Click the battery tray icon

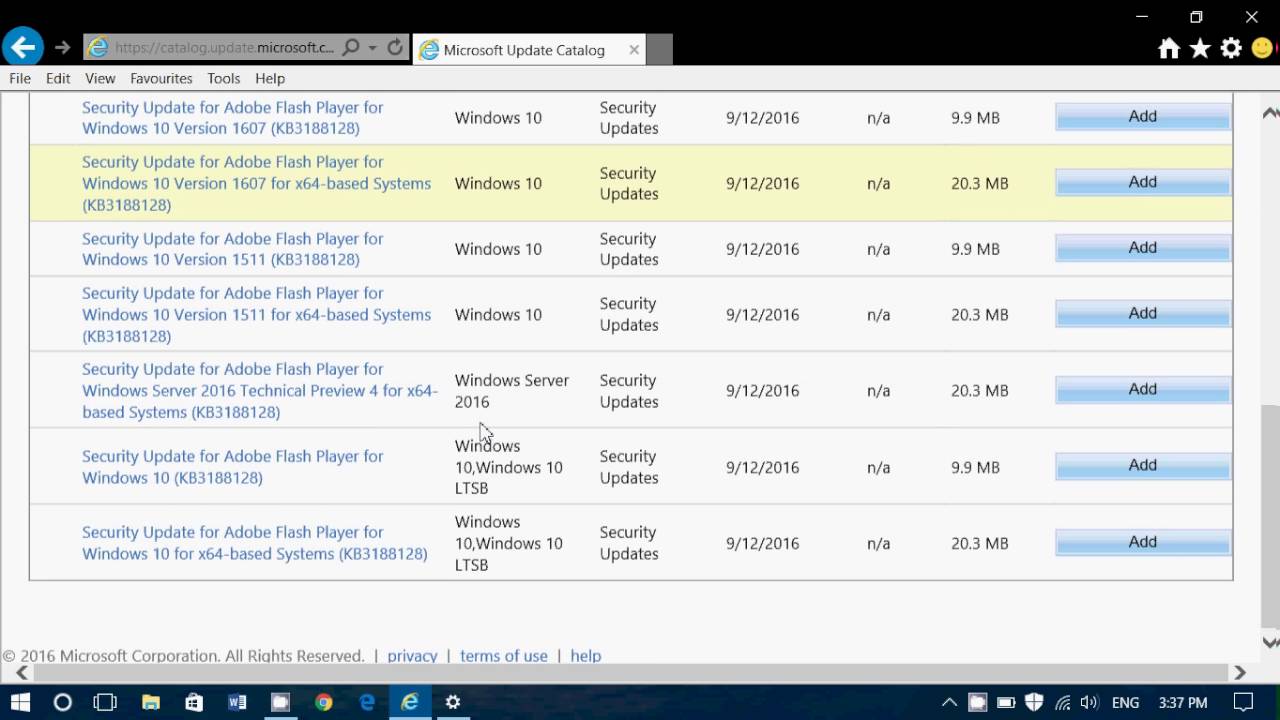click(x=1007, y=702)
